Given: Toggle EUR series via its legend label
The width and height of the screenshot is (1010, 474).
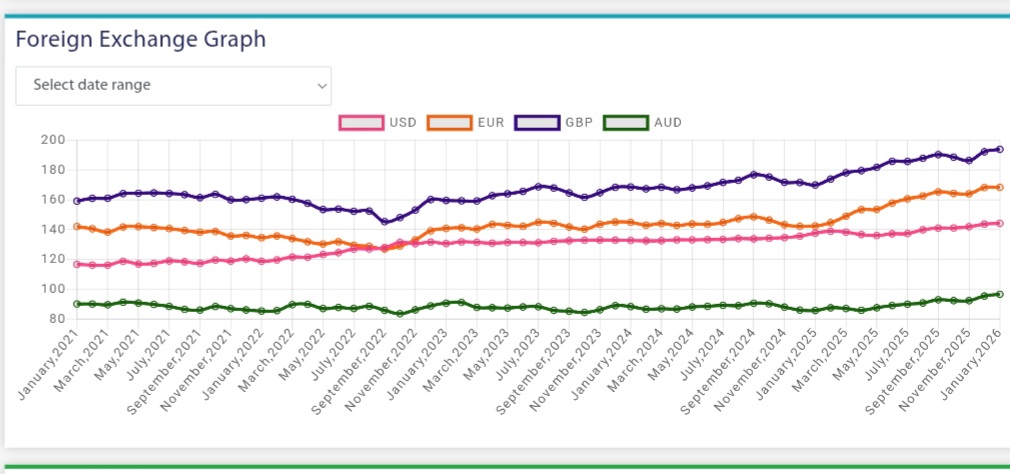Looking at the screenshot, I should pos(491,123).
